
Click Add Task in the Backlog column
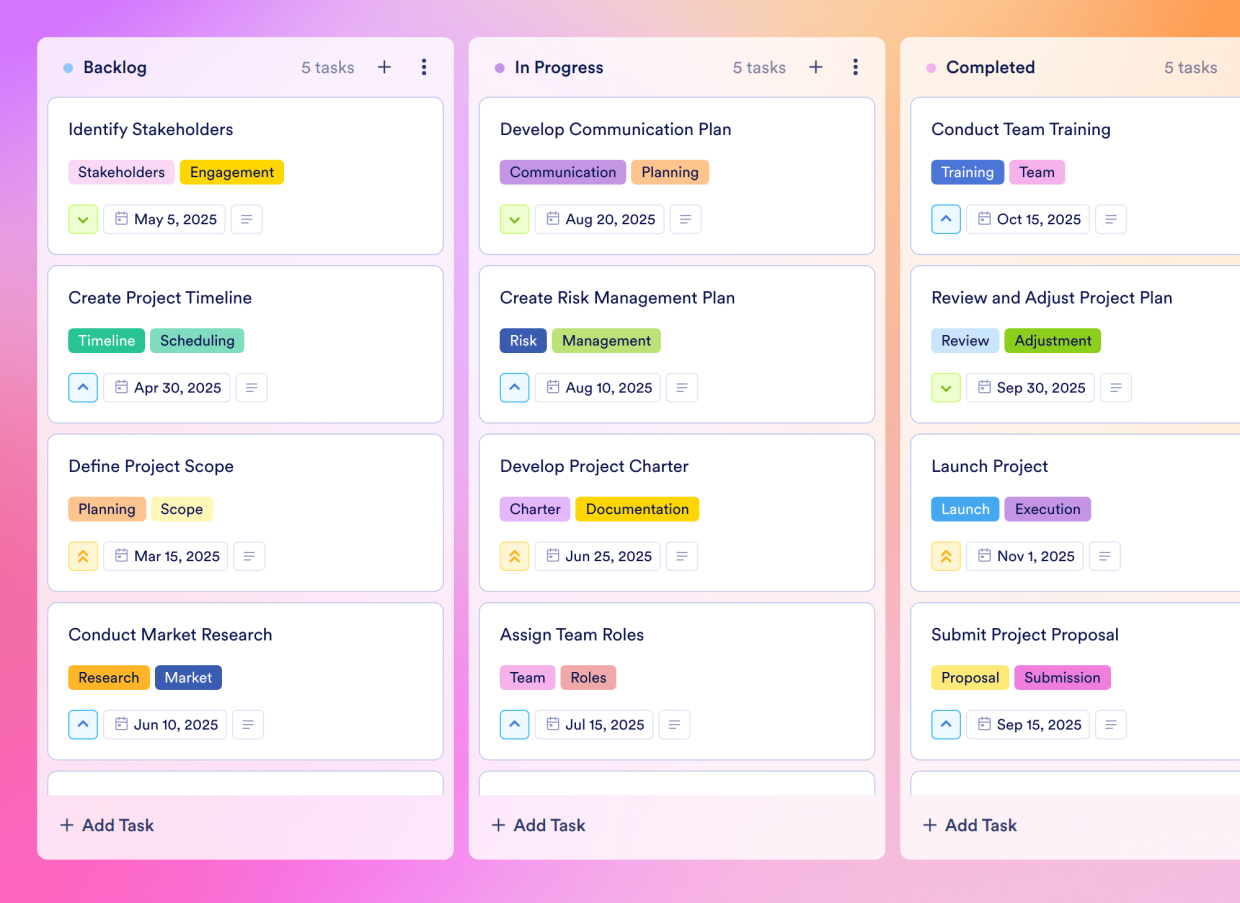point(106,825)
